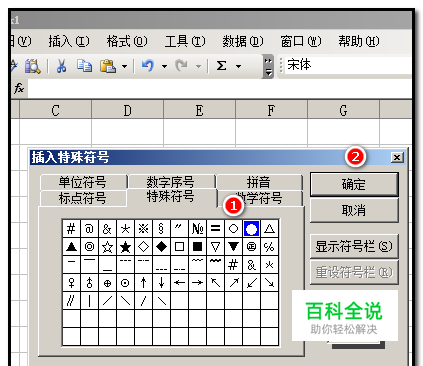Click the 取消 button
423x366 pixels.
coord(354,211)
